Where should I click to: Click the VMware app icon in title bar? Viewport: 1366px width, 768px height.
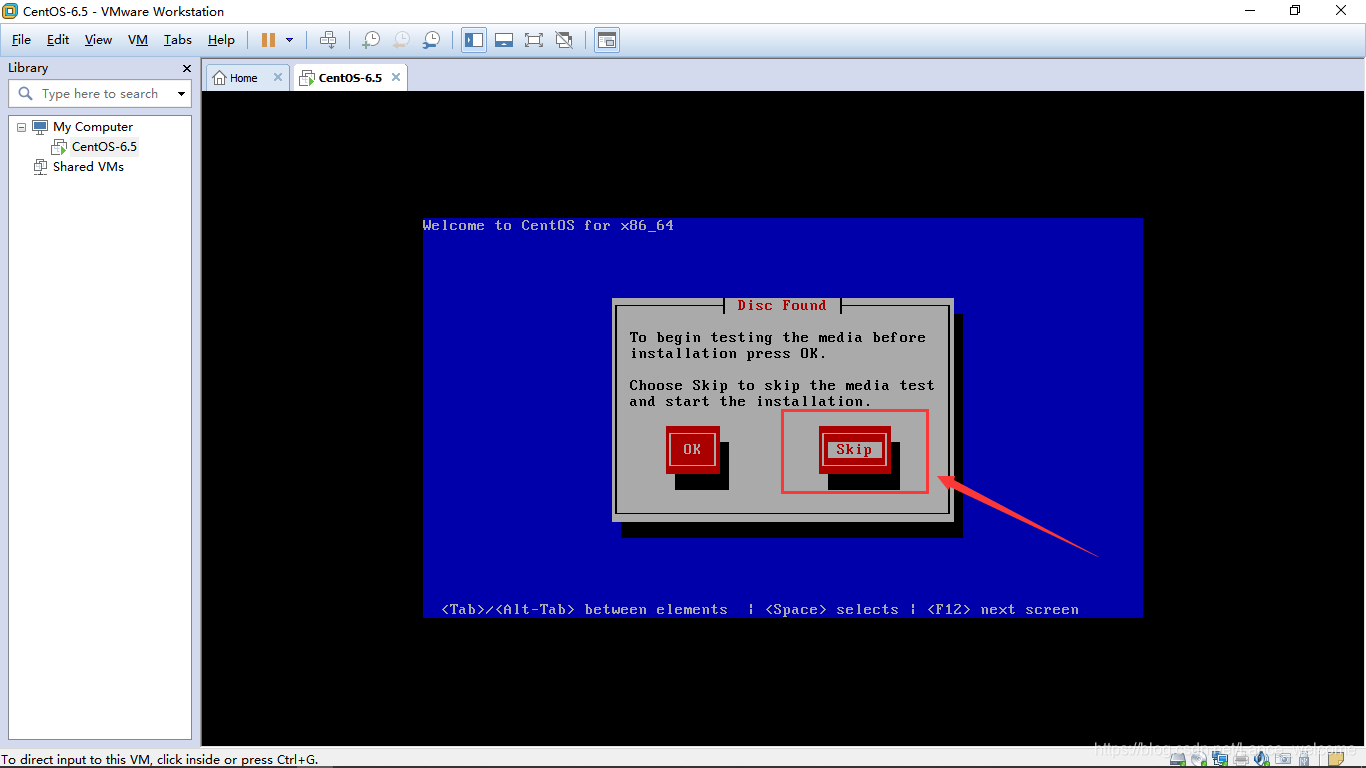[x=10, y=11]
